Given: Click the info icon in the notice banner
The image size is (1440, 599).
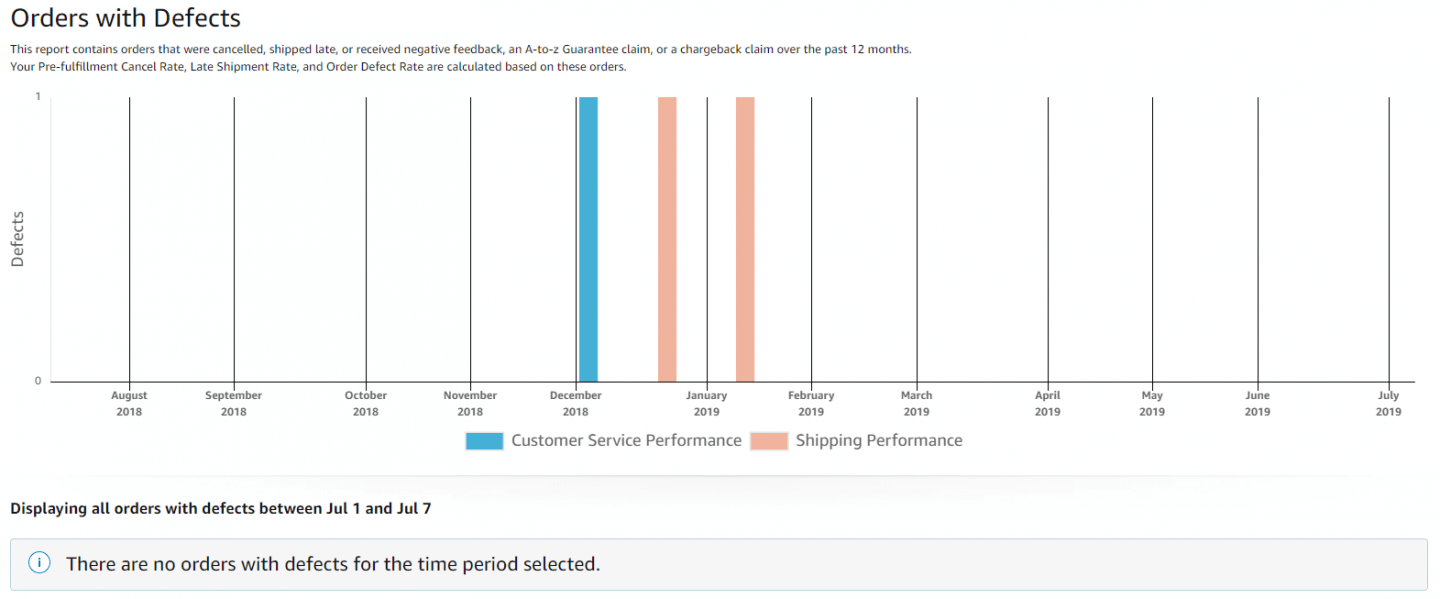Looking at the screenshot, I should pos(39,563).
